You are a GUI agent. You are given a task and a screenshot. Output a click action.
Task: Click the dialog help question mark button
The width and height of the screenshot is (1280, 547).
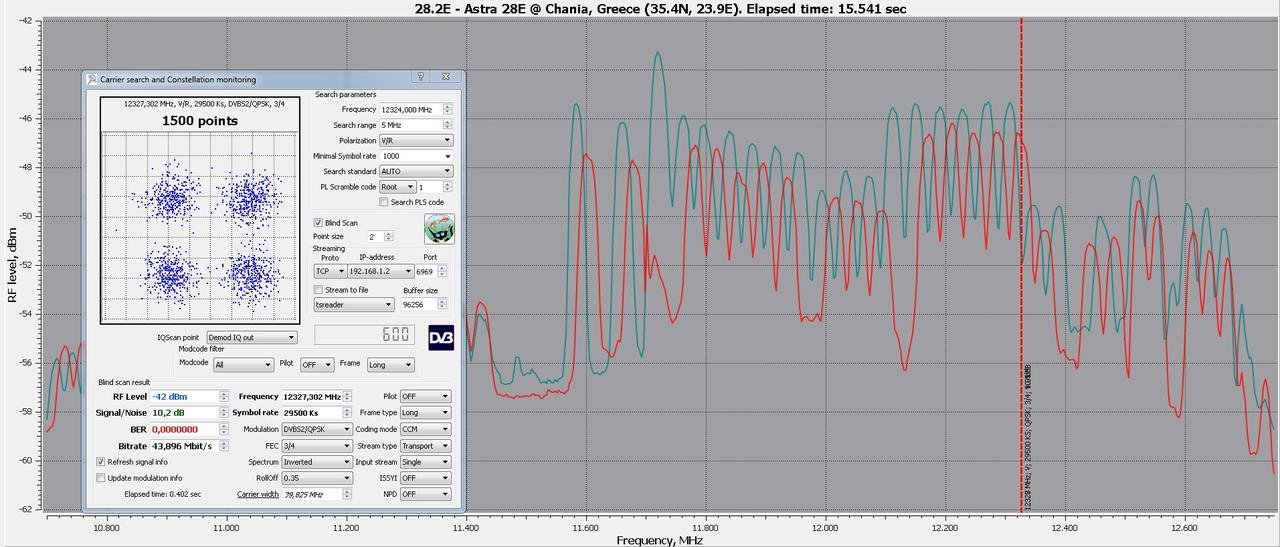click(x=421, y=78)
